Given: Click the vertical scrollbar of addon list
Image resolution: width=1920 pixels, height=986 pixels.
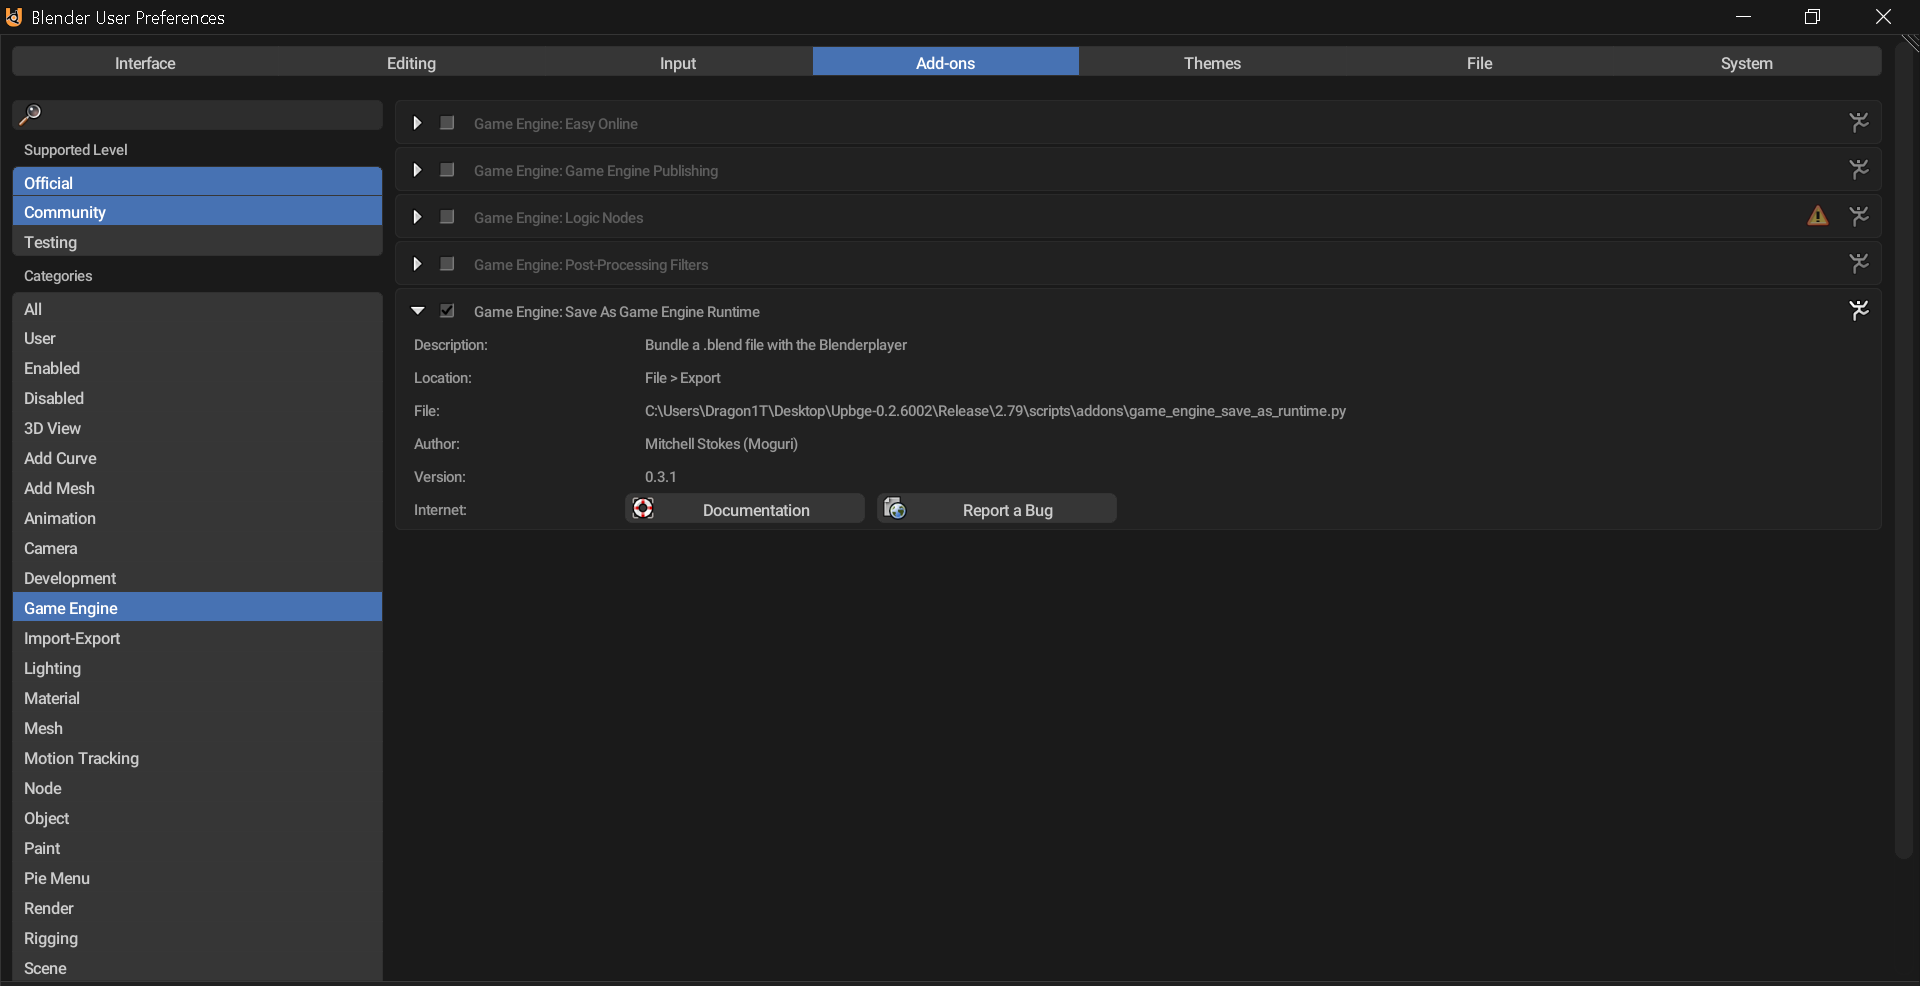Looking at the screenshot, I should tap(1903, 450).
